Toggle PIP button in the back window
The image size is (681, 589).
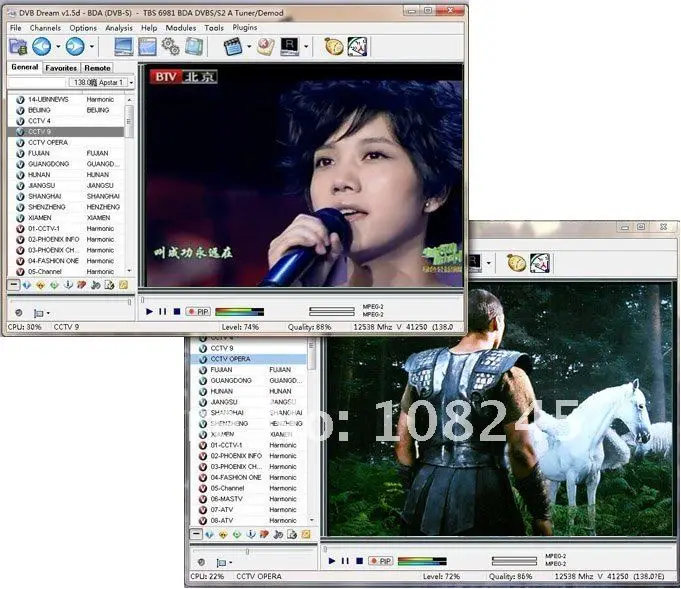[380, 561]
